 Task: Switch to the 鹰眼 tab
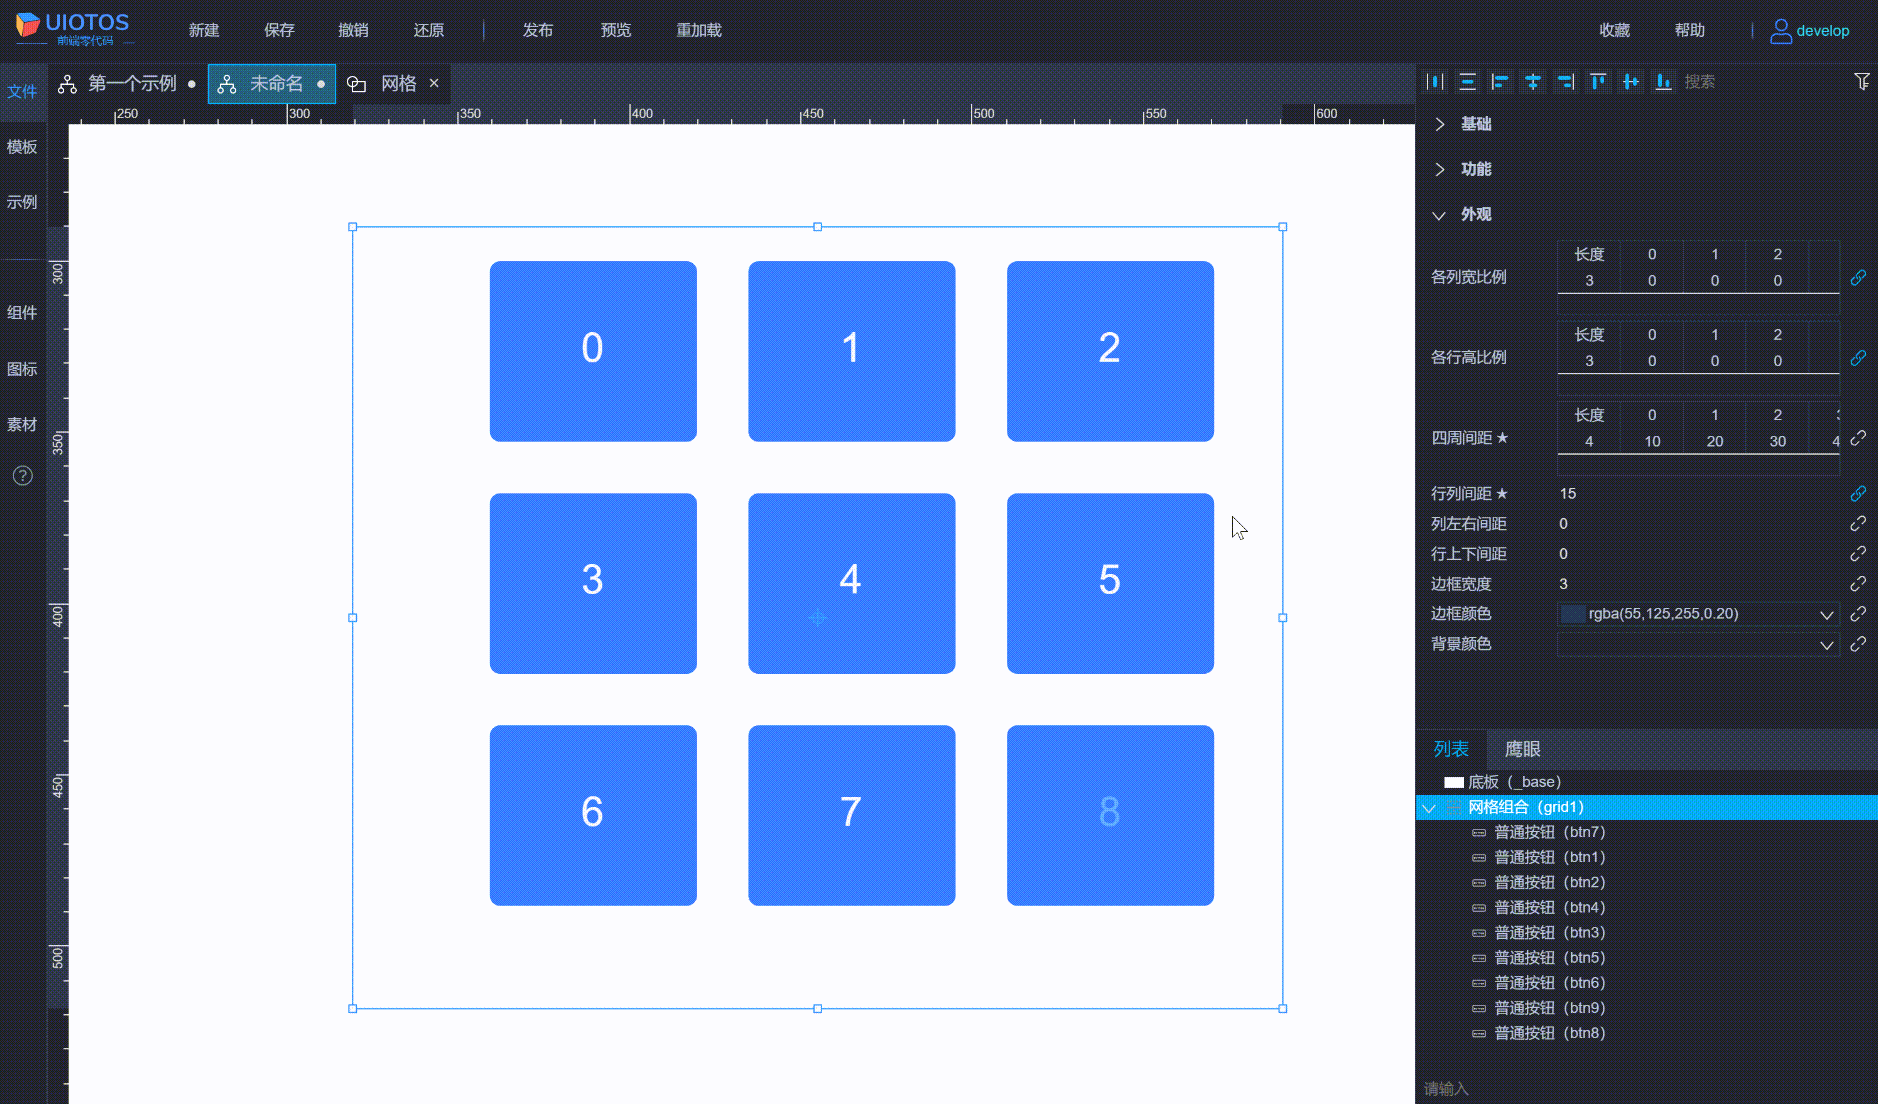tap(1522, 749)
